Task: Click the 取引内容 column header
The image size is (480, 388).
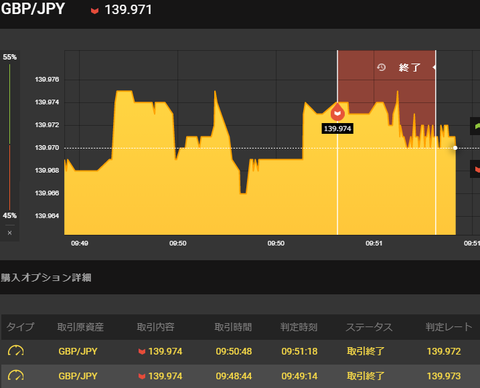Action: pos(156,327)
